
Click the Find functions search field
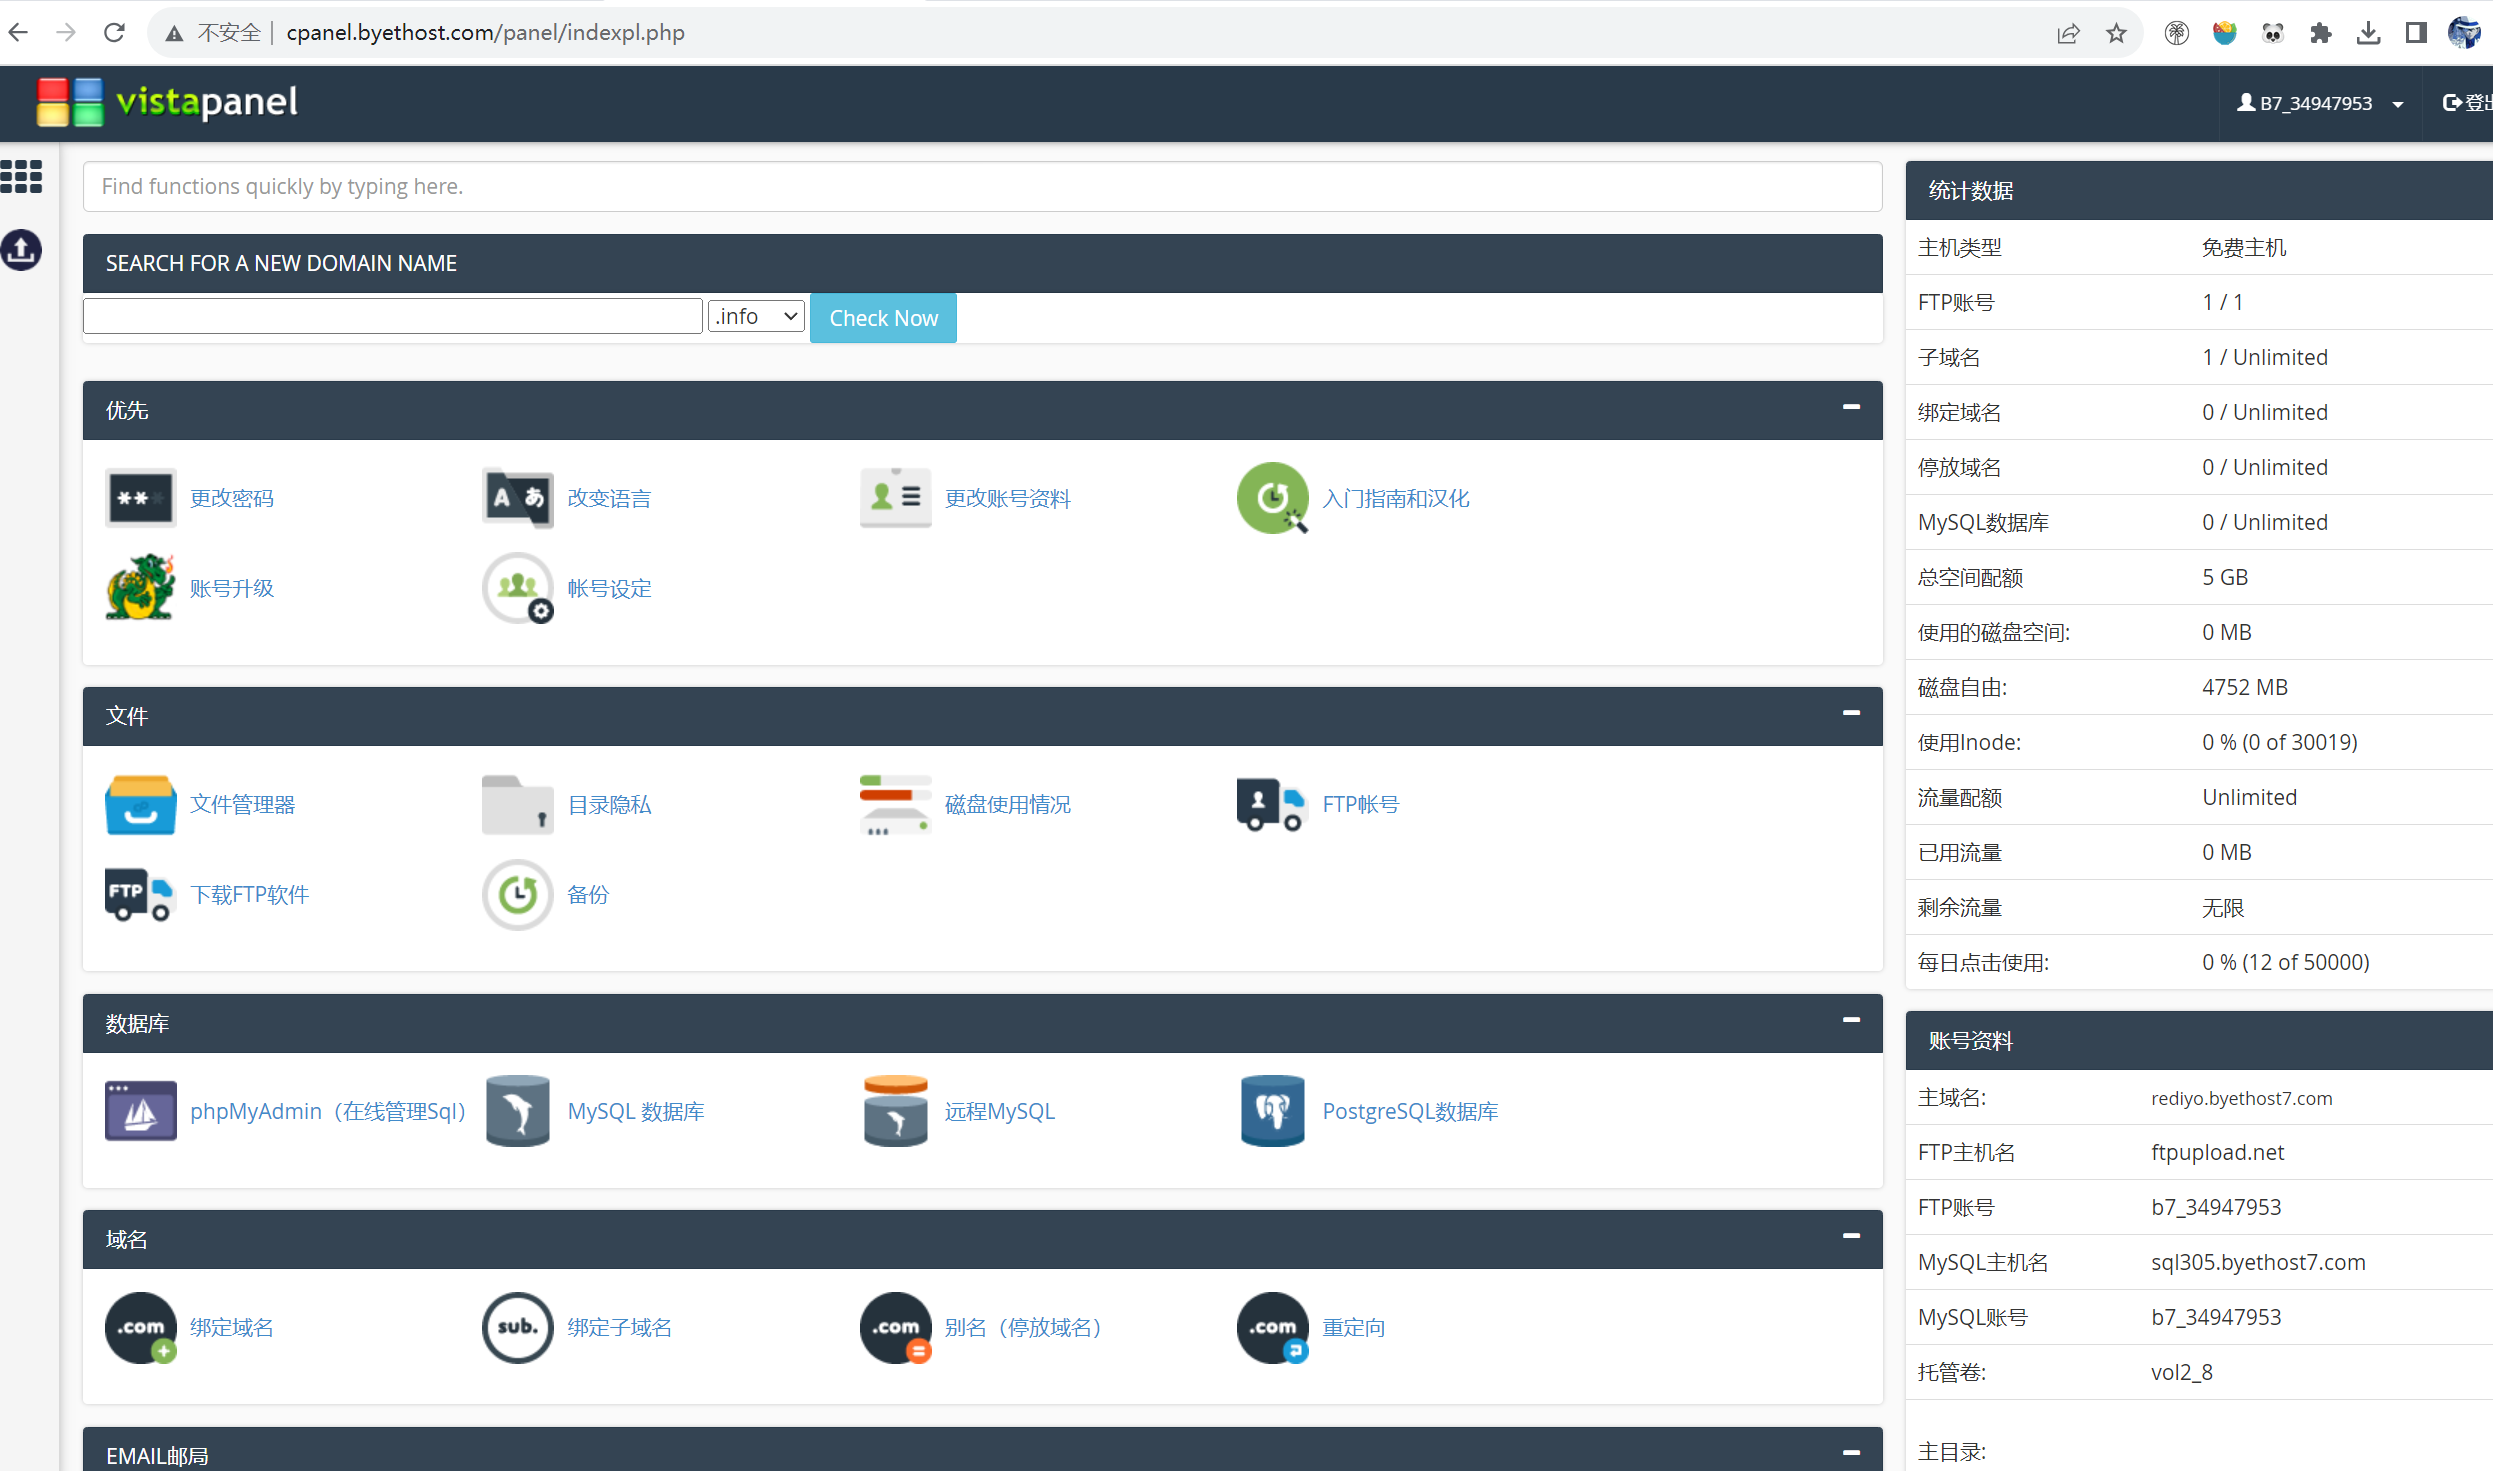click(980, 186)
